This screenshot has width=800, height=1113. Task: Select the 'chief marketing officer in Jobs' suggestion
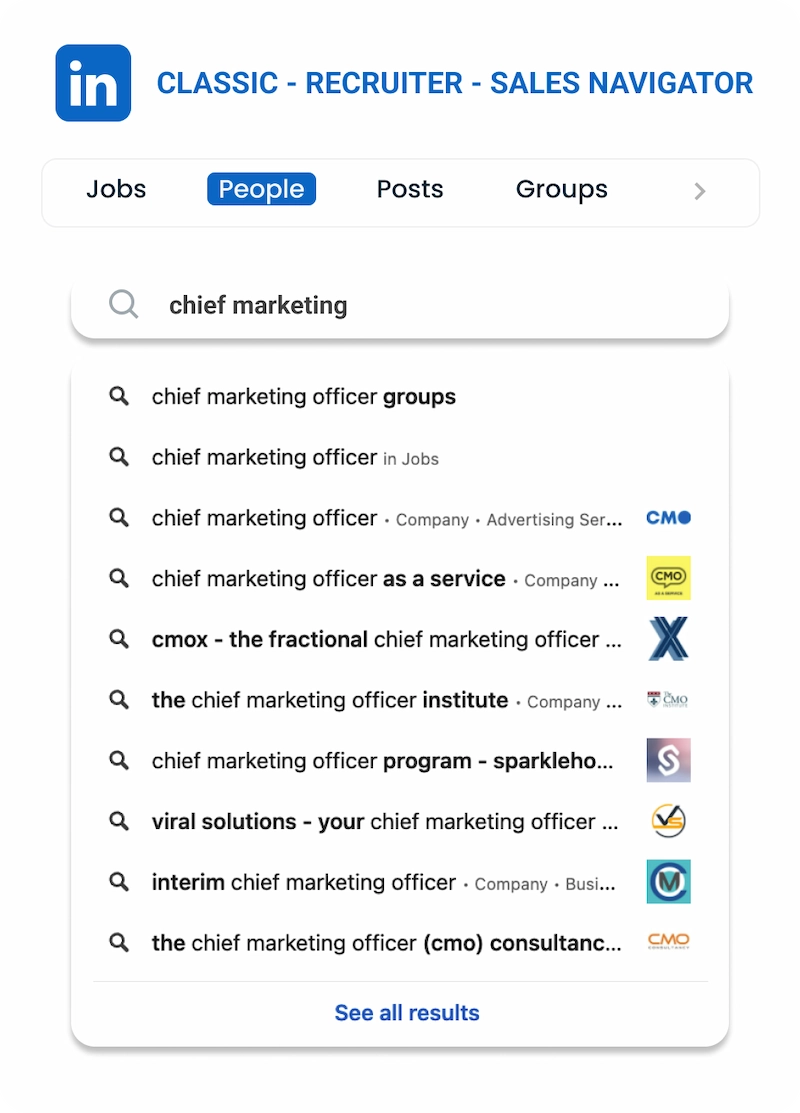[x=295, y=457]
